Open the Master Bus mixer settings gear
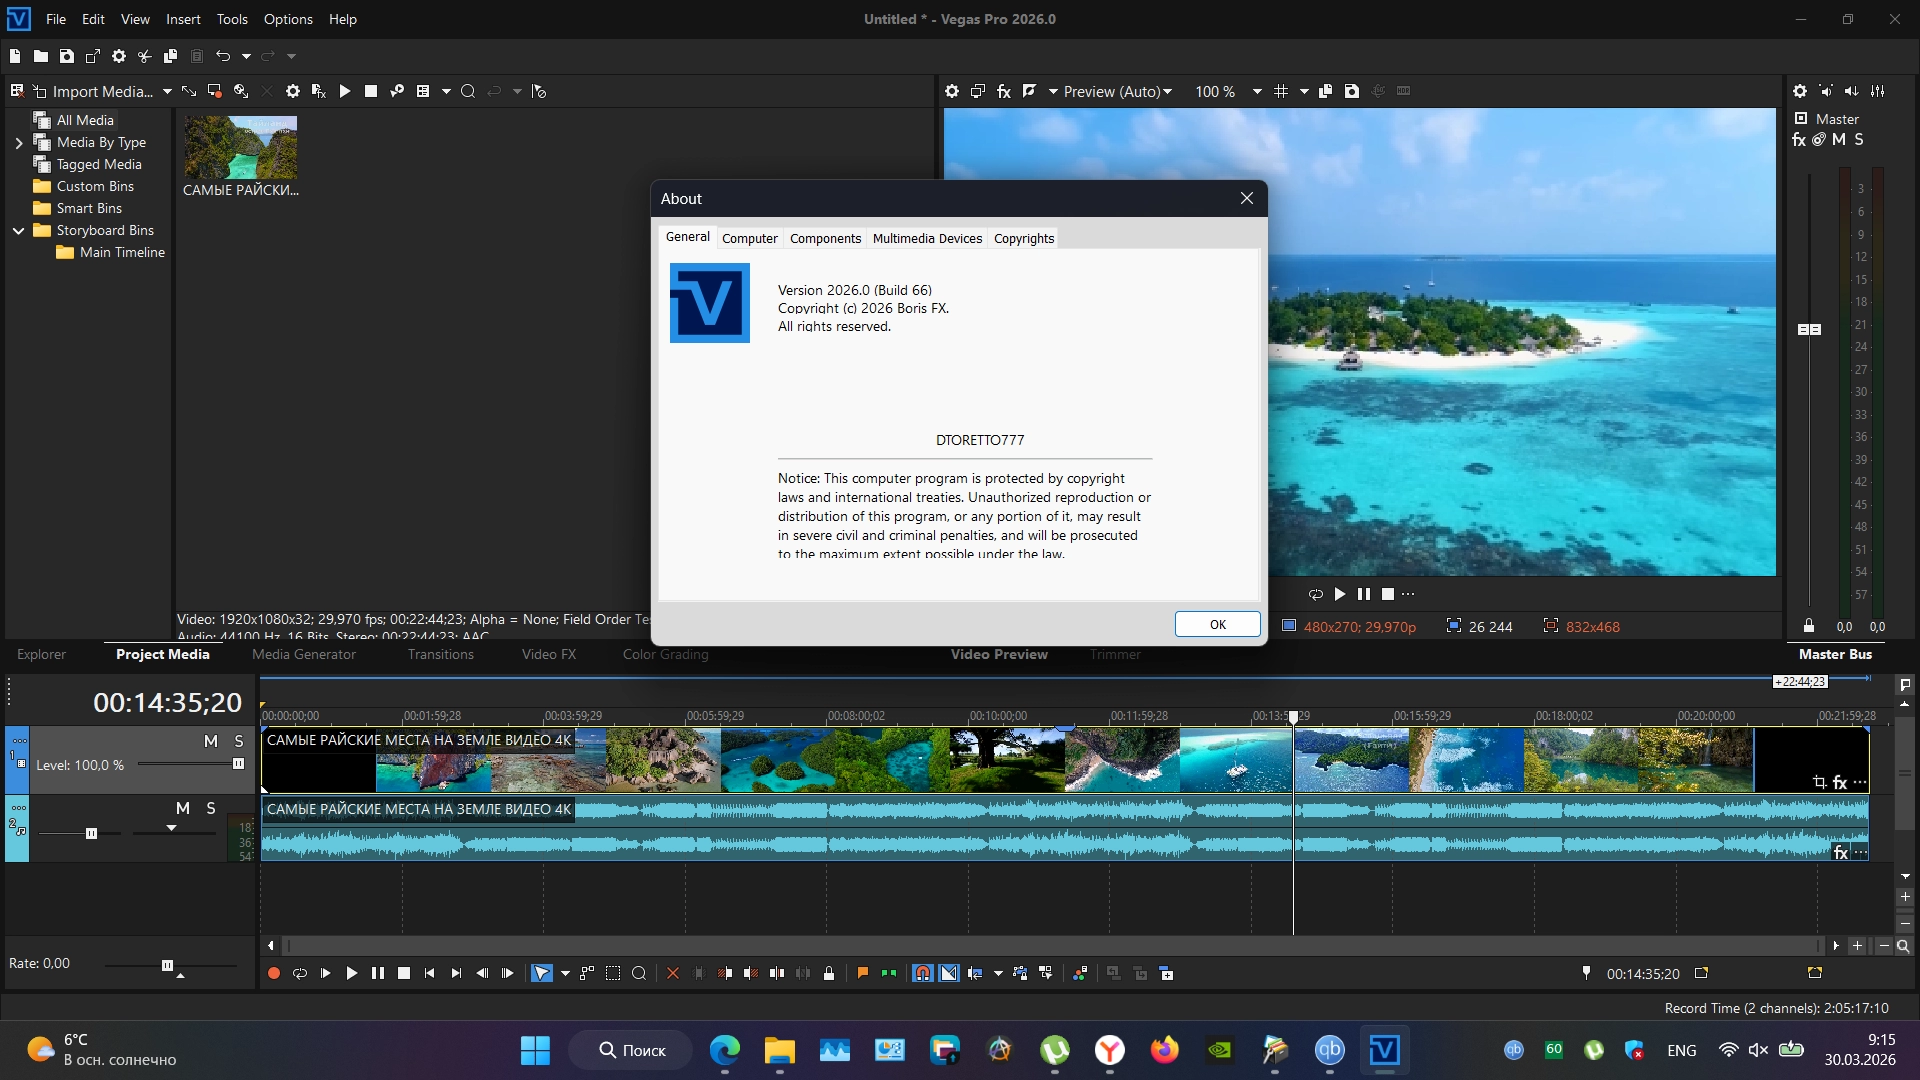The image size is (1920, 1080). 1800,91
